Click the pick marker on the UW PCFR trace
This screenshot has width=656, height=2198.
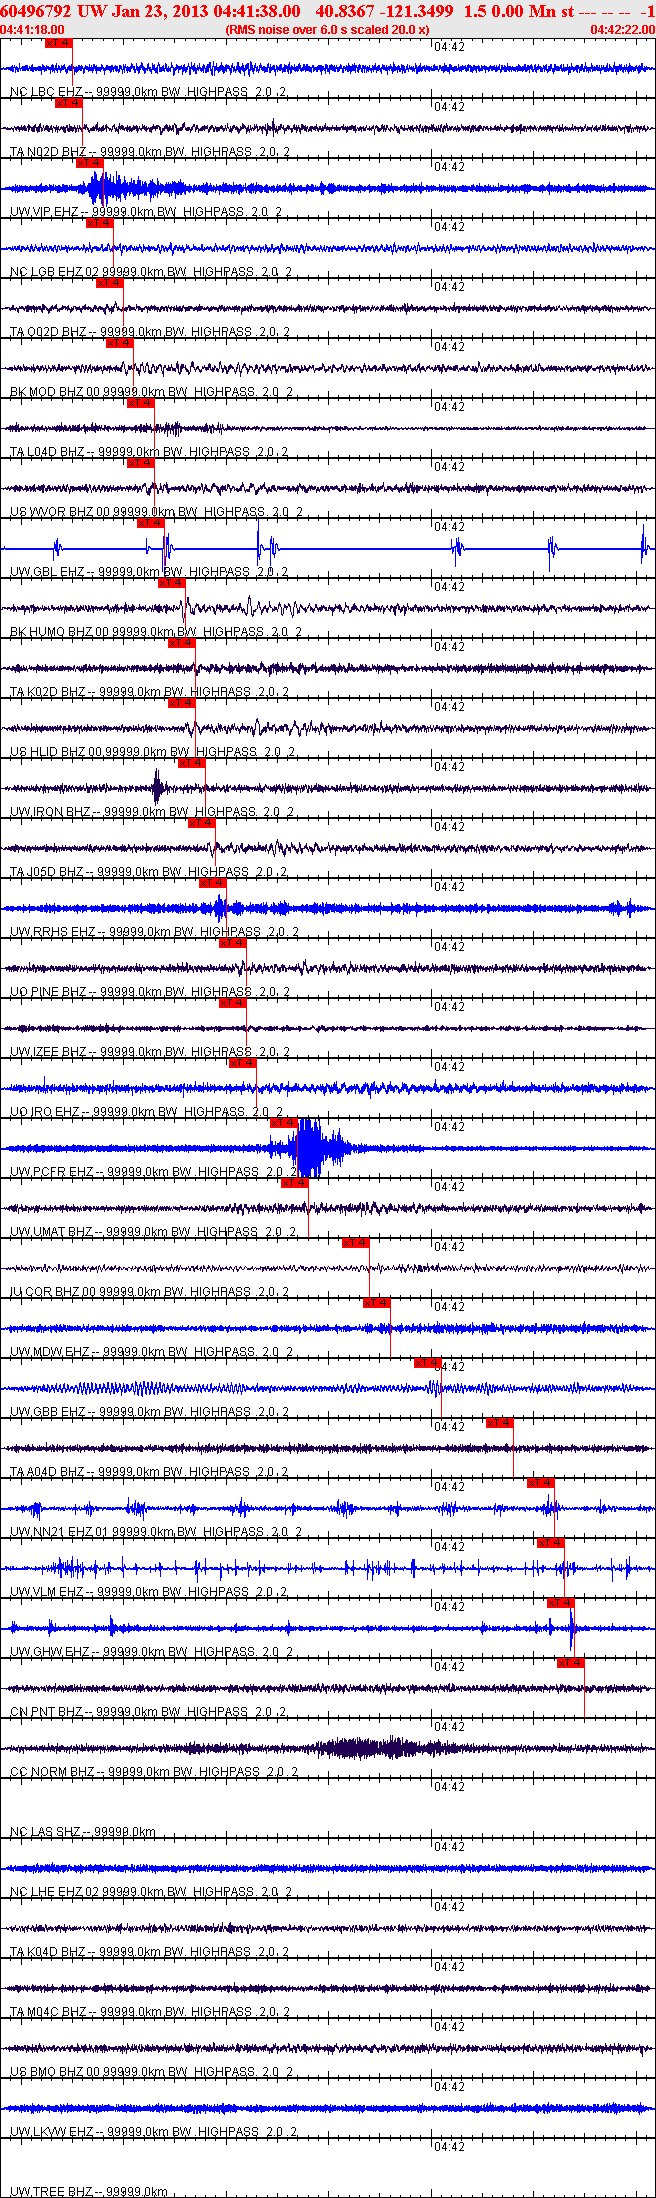coord(283,1123)
